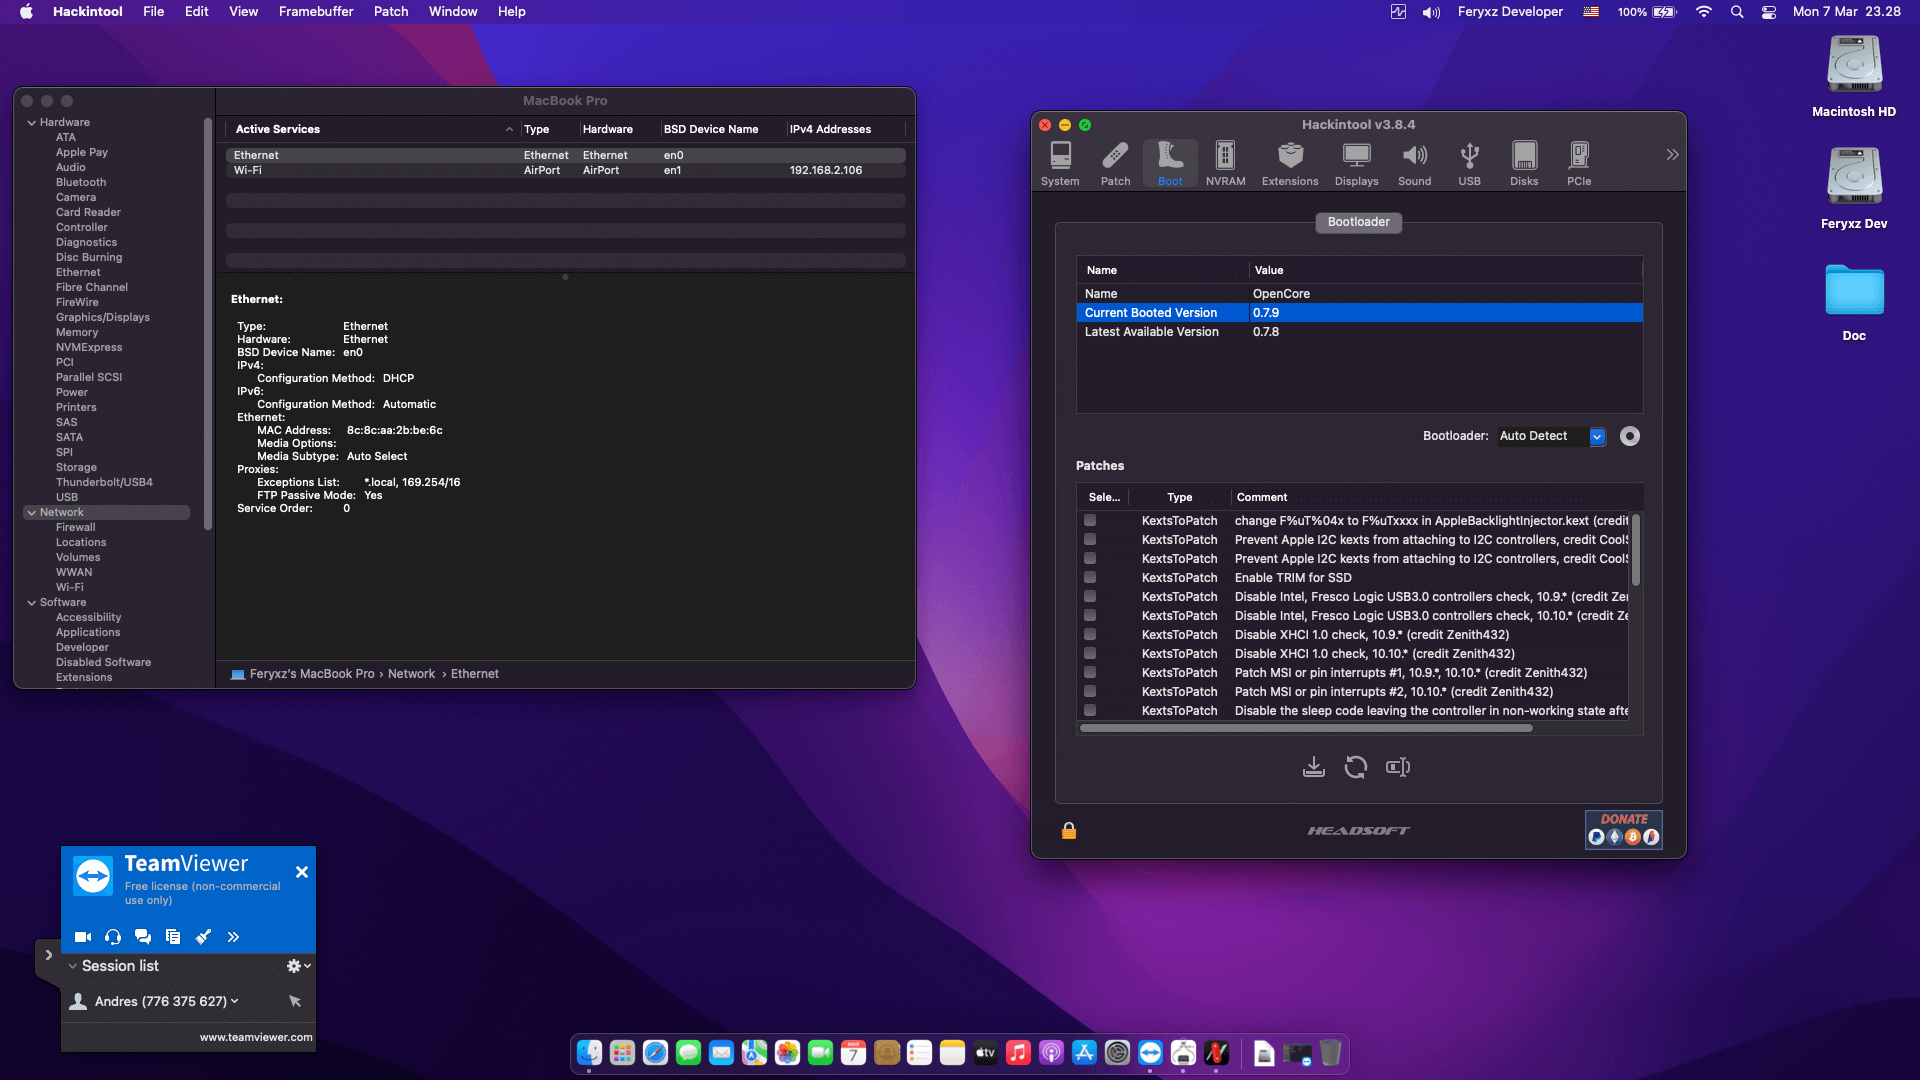Open the Sound section in Hackintool
This screenshot has width=1920, height=1080.
pos(1414,164)
